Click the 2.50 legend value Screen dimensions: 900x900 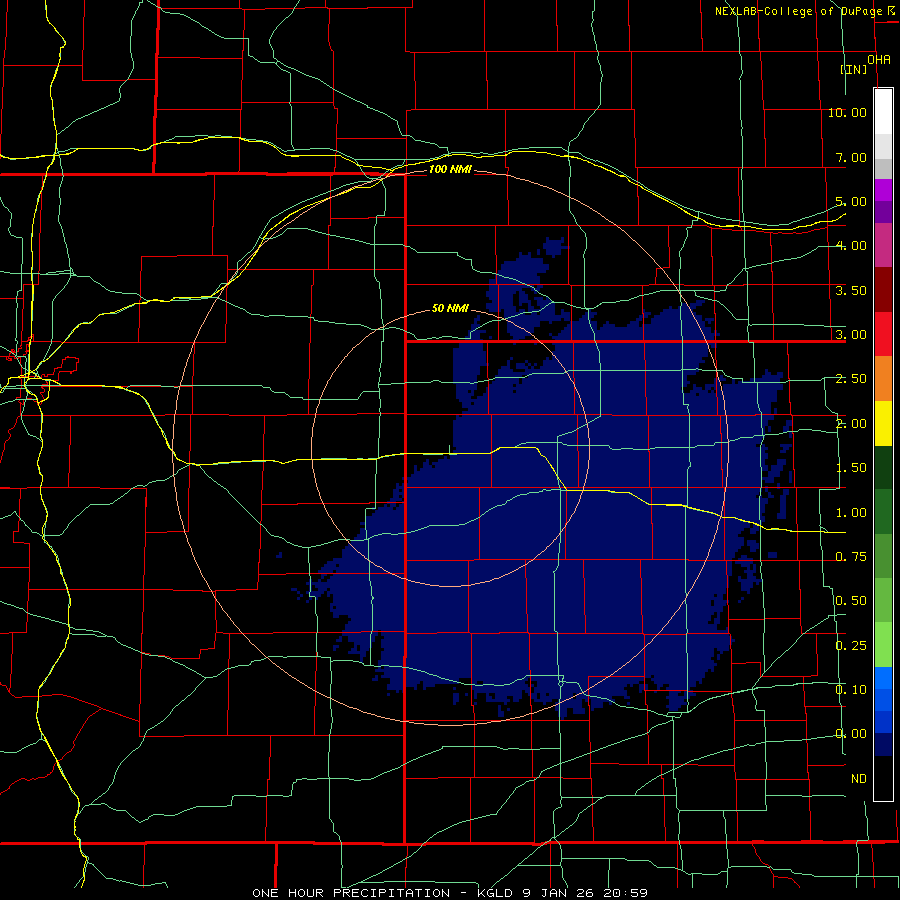[851, 379]
